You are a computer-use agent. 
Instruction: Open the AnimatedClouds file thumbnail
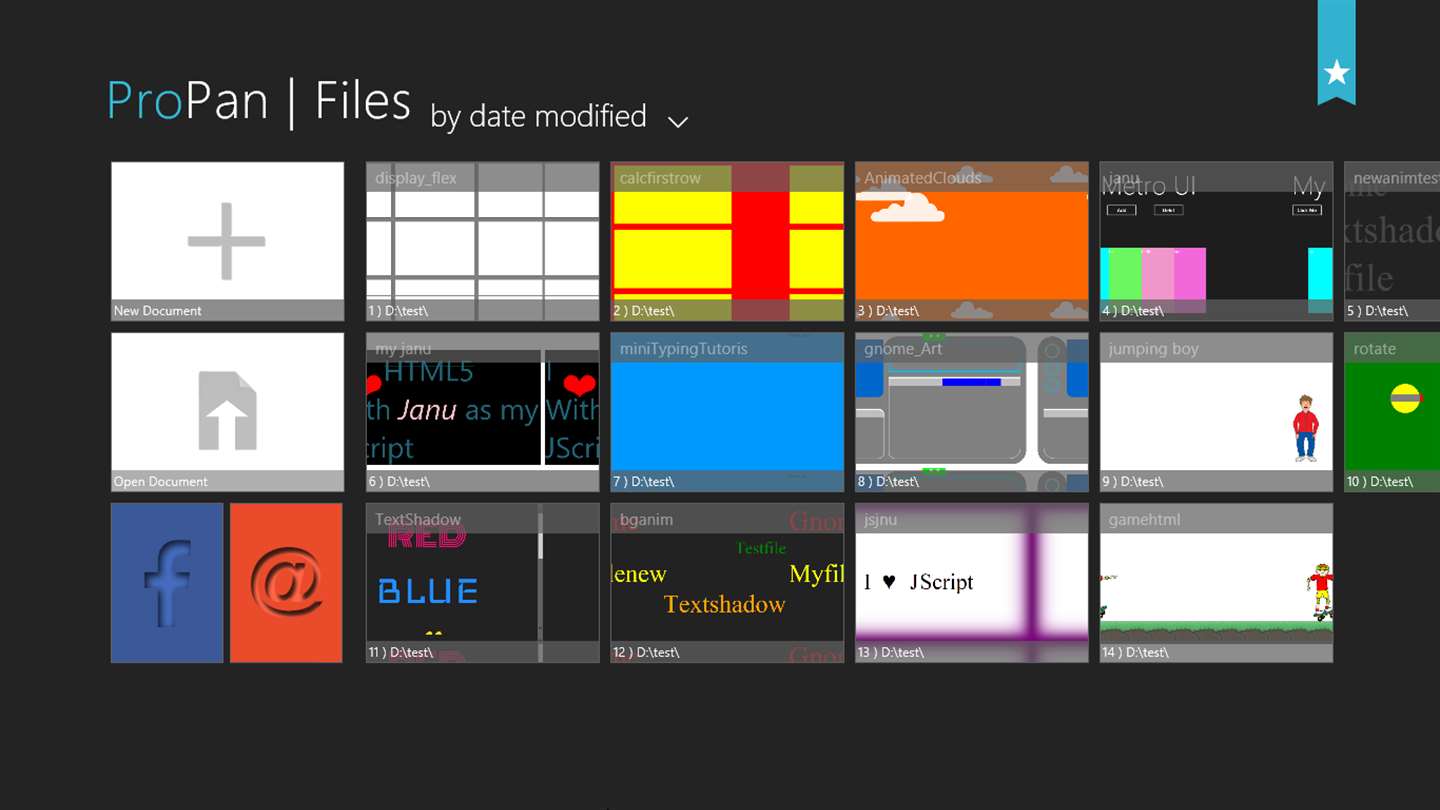pos(972,241)
